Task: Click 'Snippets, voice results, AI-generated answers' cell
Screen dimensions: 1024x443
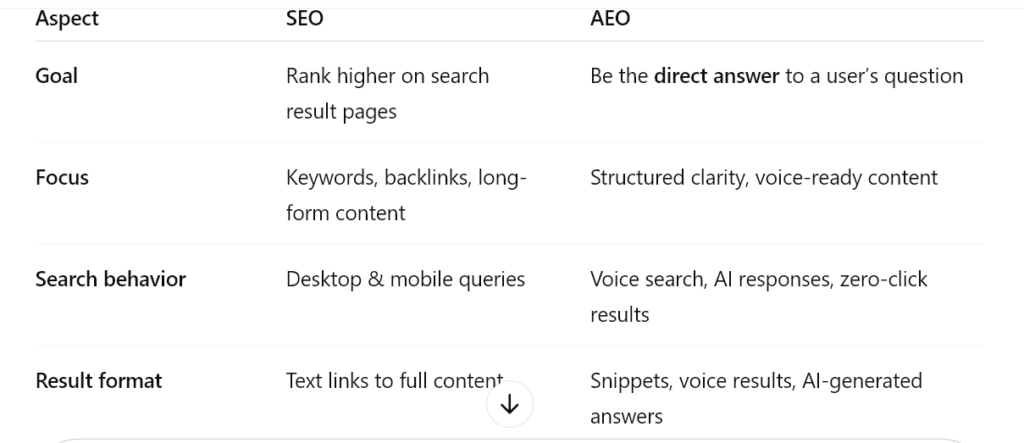Action: point(756,399)
